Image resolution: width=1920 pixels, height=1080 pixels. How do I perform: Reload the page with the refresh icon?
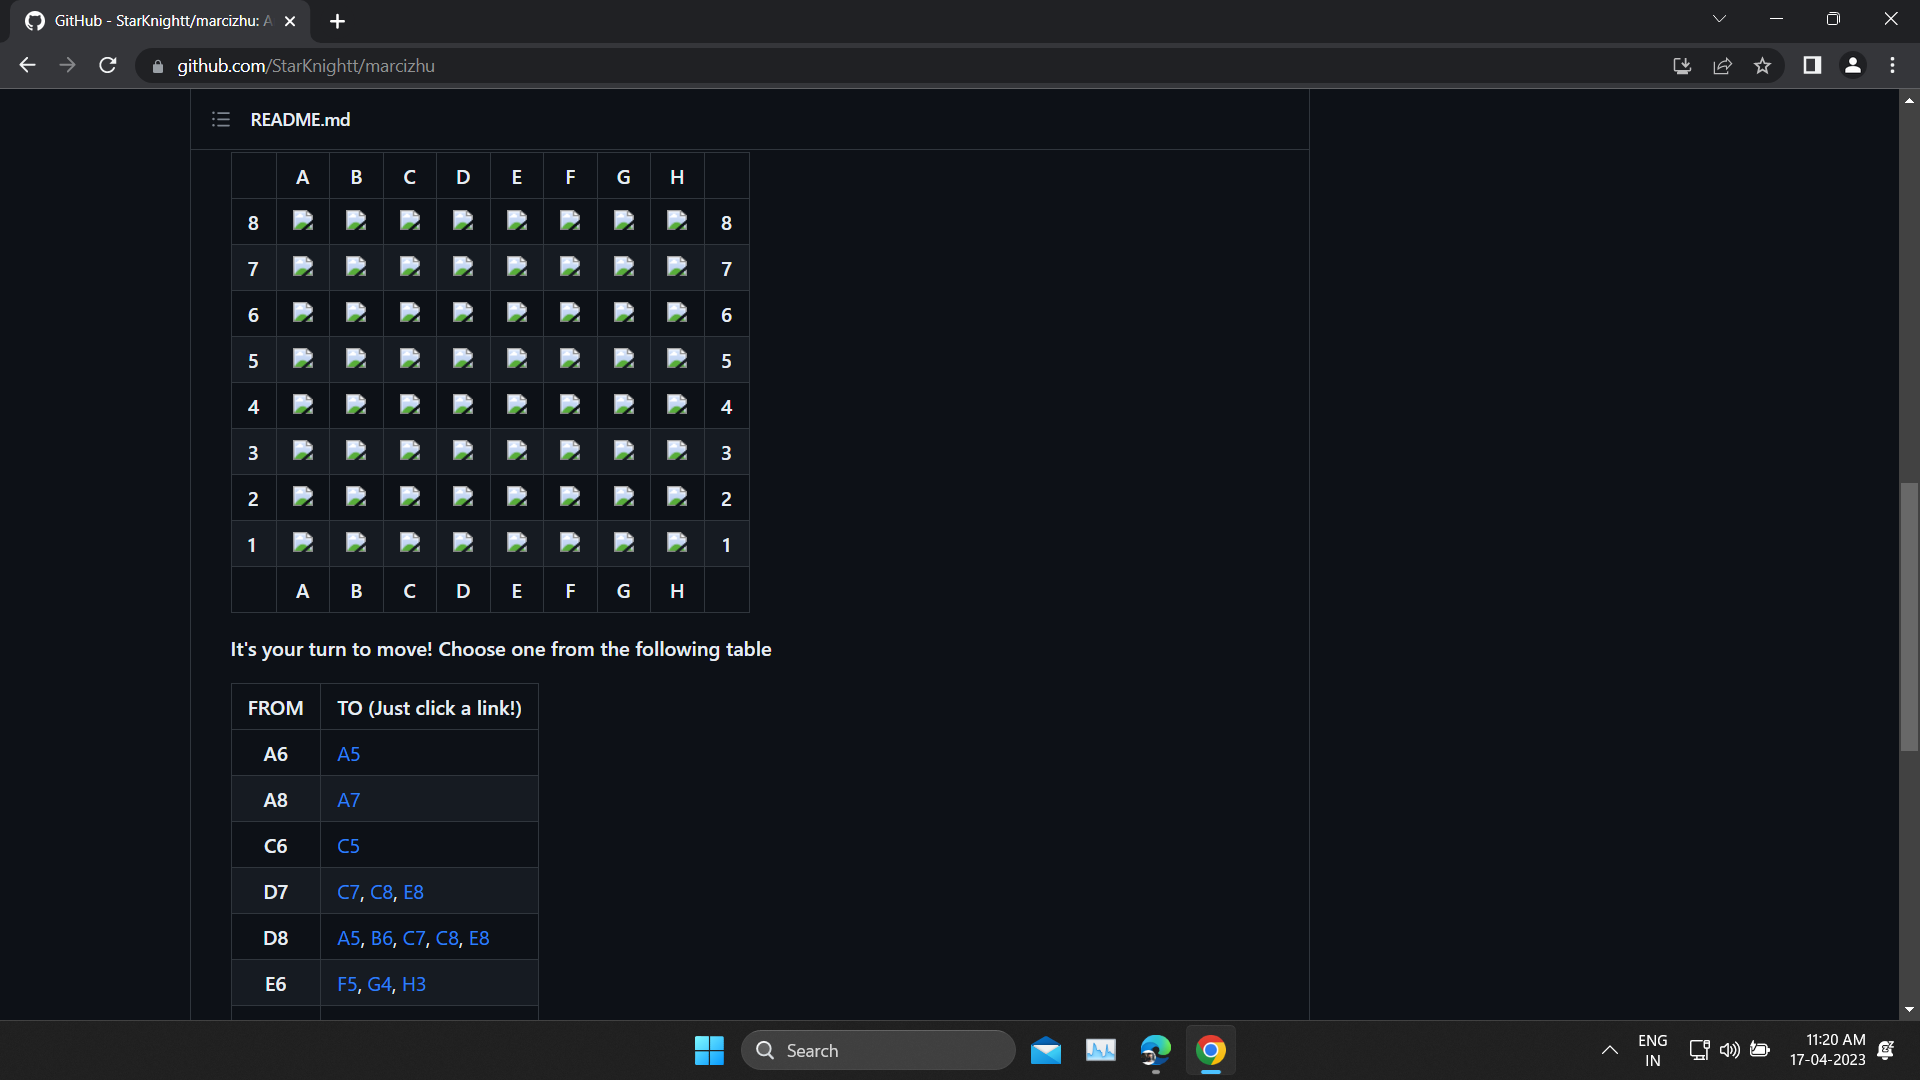tap(107, 65)
